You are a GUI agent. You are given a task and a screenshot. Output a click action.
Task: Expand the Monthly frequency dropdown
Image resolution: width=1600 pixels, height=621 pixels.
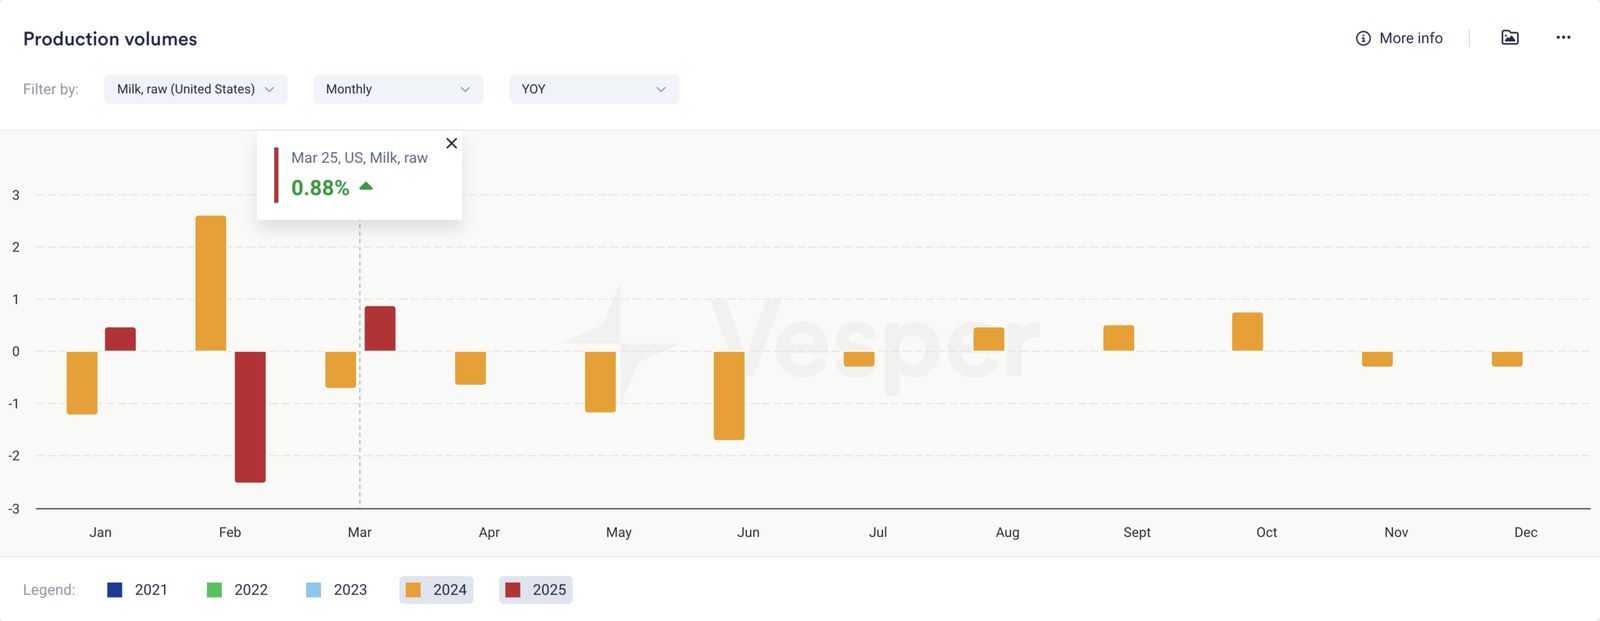pos(398,89)
